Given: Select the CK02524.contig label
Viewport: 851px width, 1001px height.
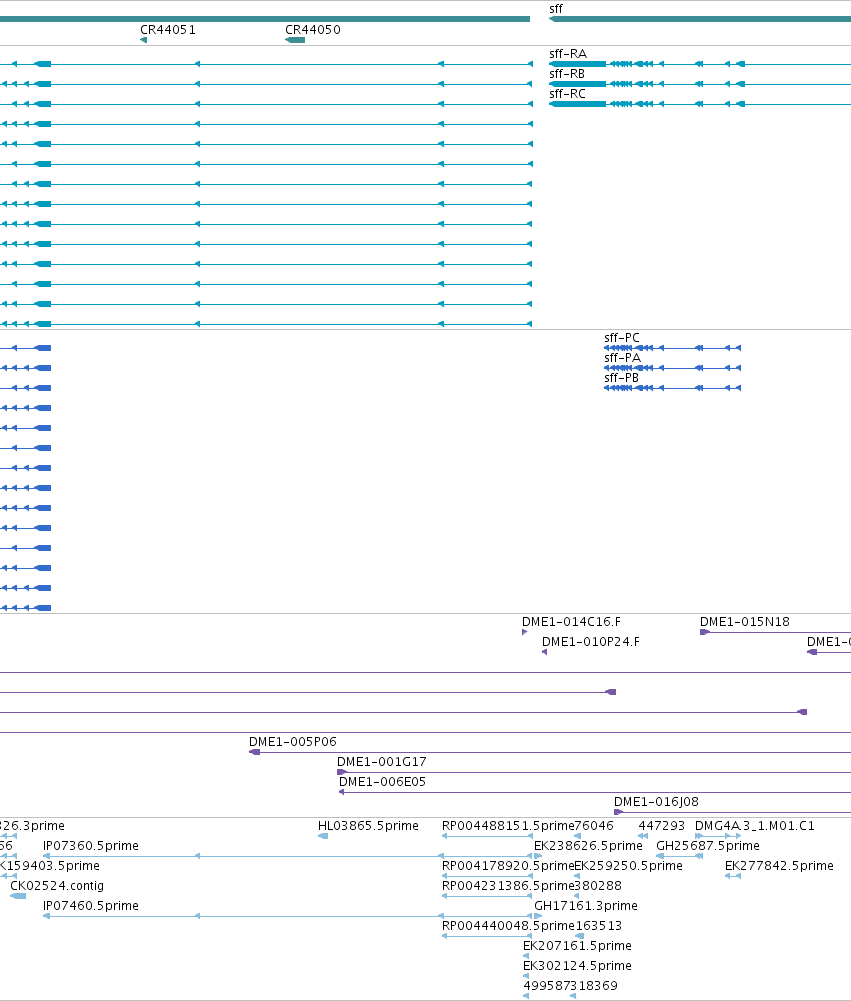Looking at the screenshot, I should pyautogui.click(x=57, y=885).
